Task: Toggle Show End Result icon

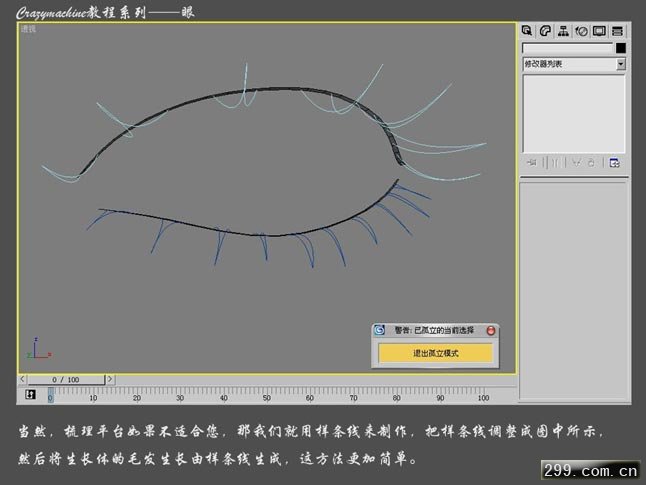Action: pyautogui.click(x=555, y=163)
